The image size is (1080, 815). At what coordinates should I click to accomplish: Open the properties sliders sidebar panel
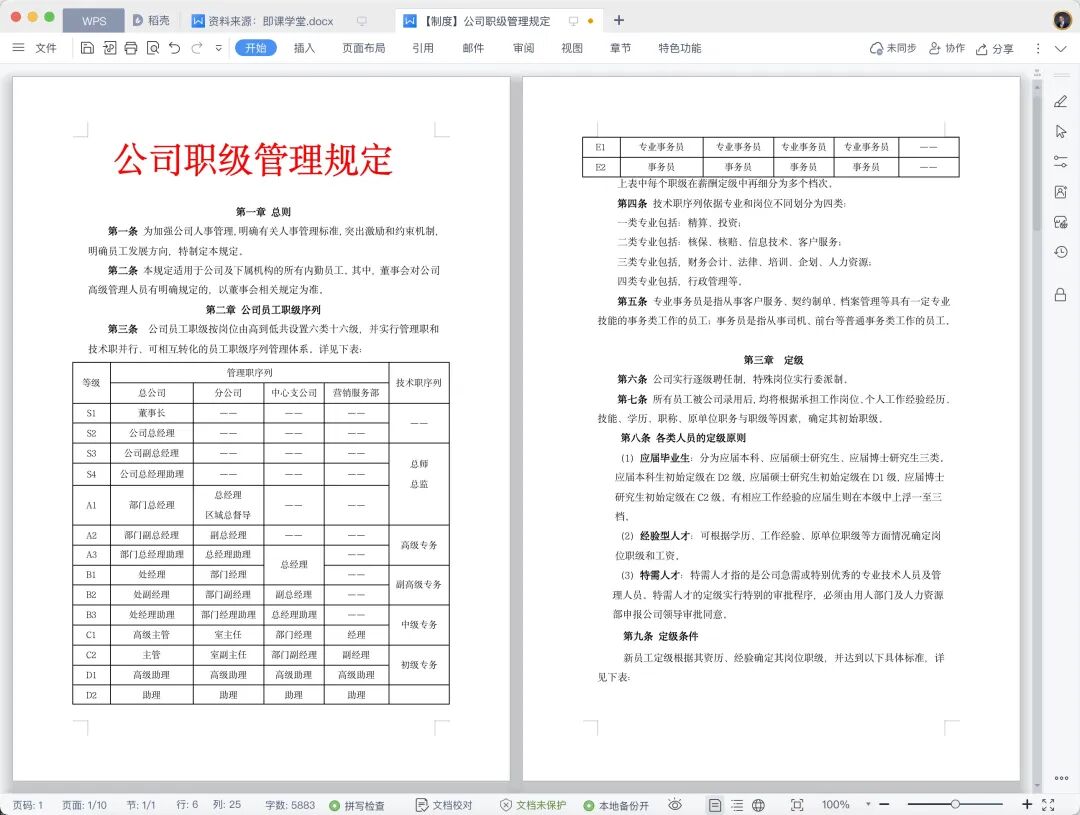[x=1061, y=162]
